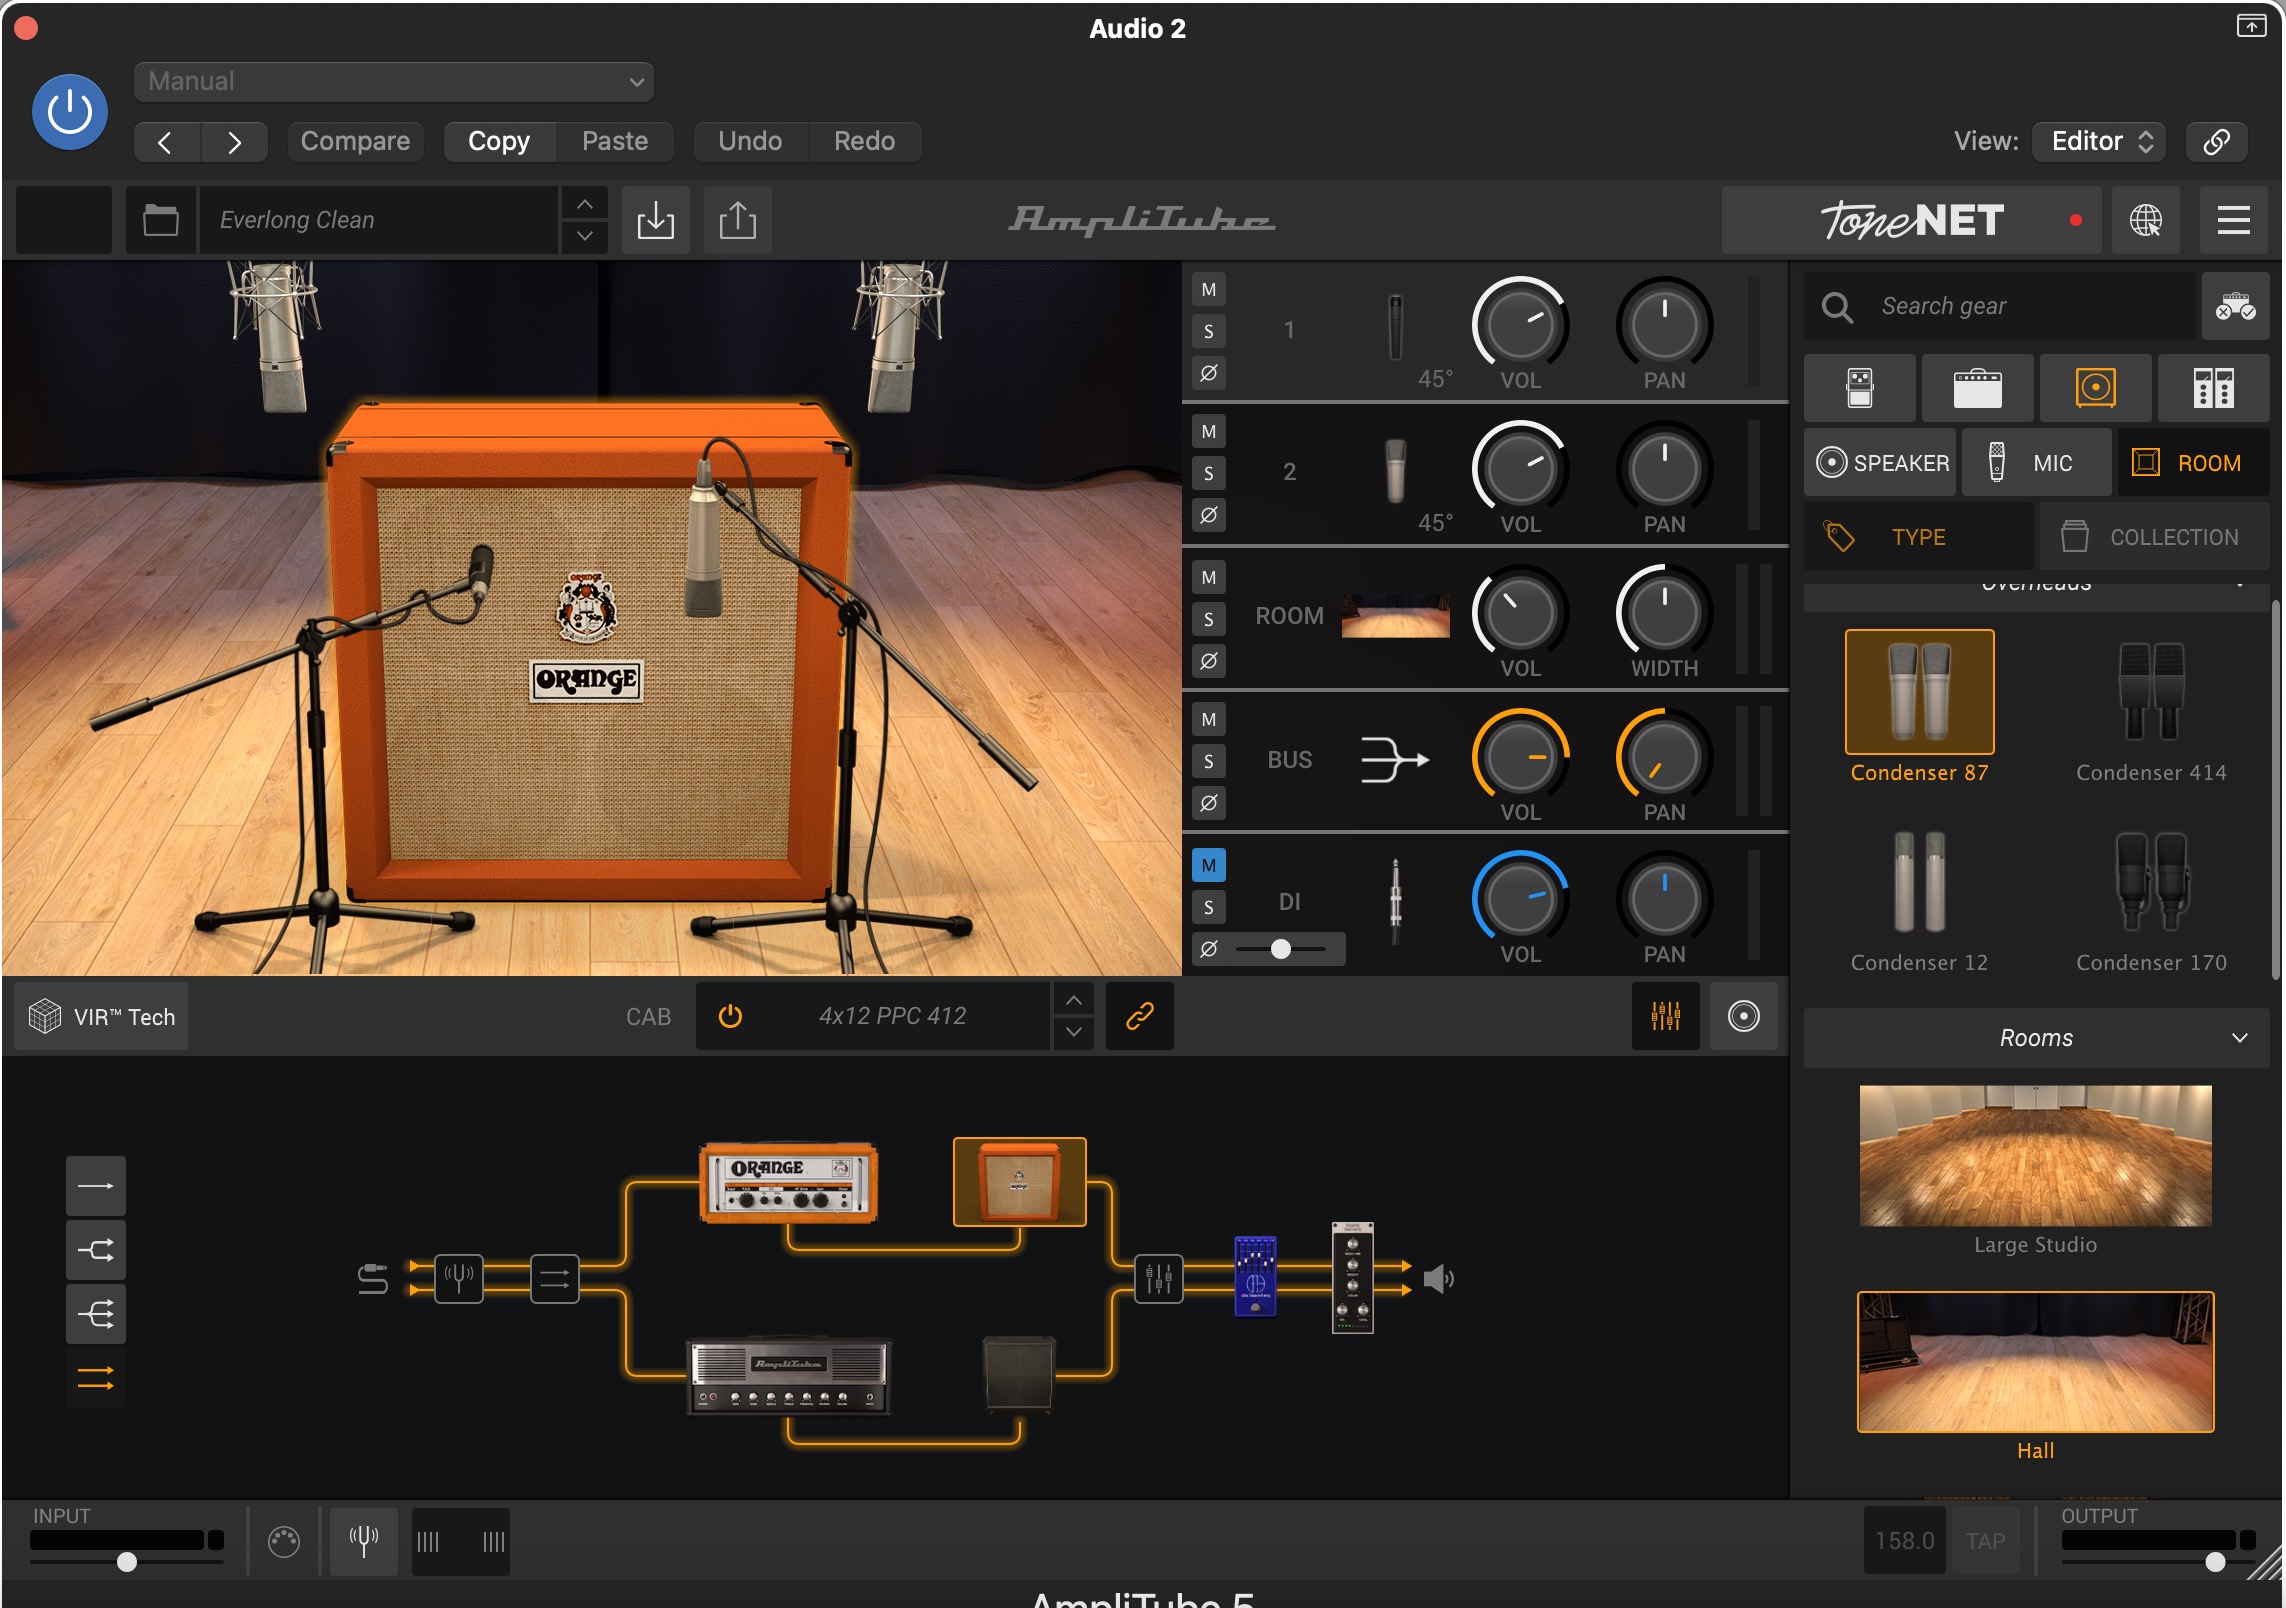Click the blue stomp pedal in chain
2286x1608 pixels.
click(x=1256, y=1277)
